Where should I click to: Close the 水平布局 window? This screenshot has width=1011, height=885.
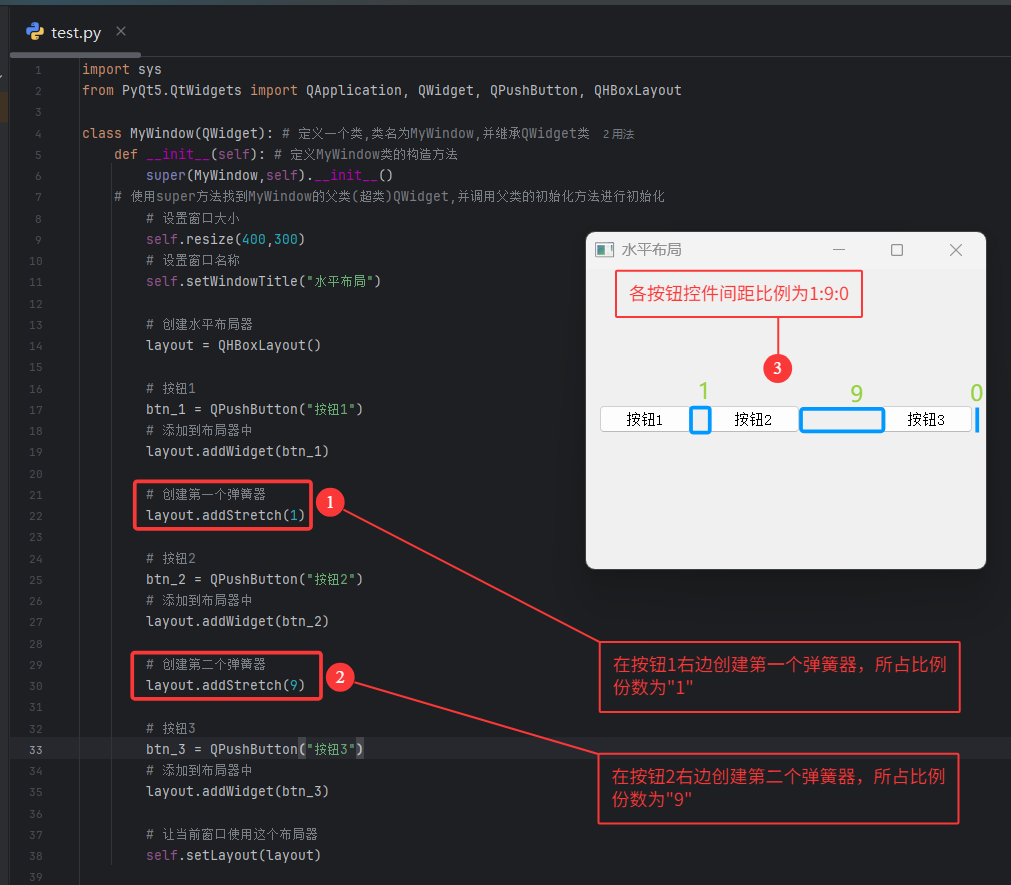click(x=956, y=249)
